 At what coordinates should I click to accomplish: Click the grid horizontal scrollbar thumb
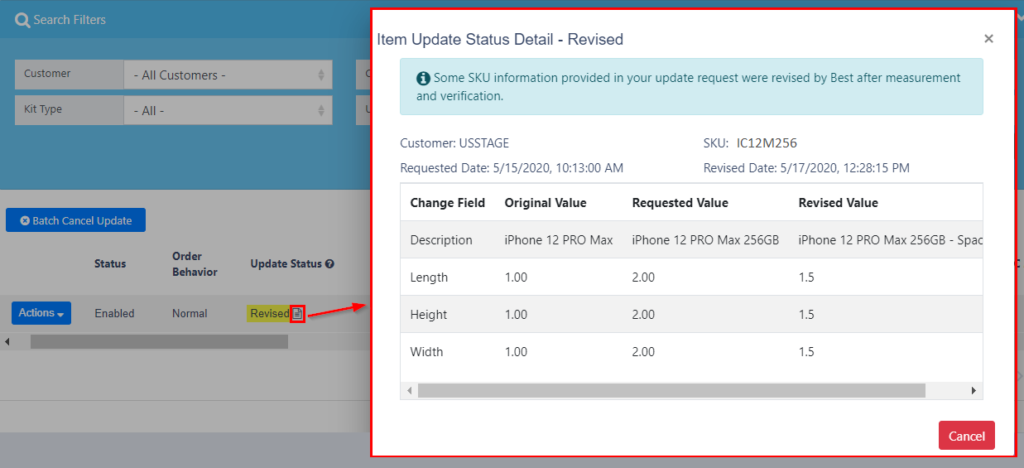159,341
